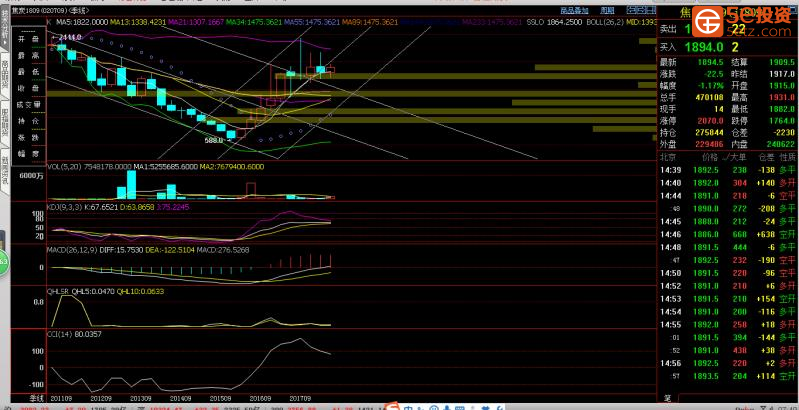Click the CCI(14) indicator label
This screenshot has height=410, width=799.
pyautogui.click(x=59, y=335)
